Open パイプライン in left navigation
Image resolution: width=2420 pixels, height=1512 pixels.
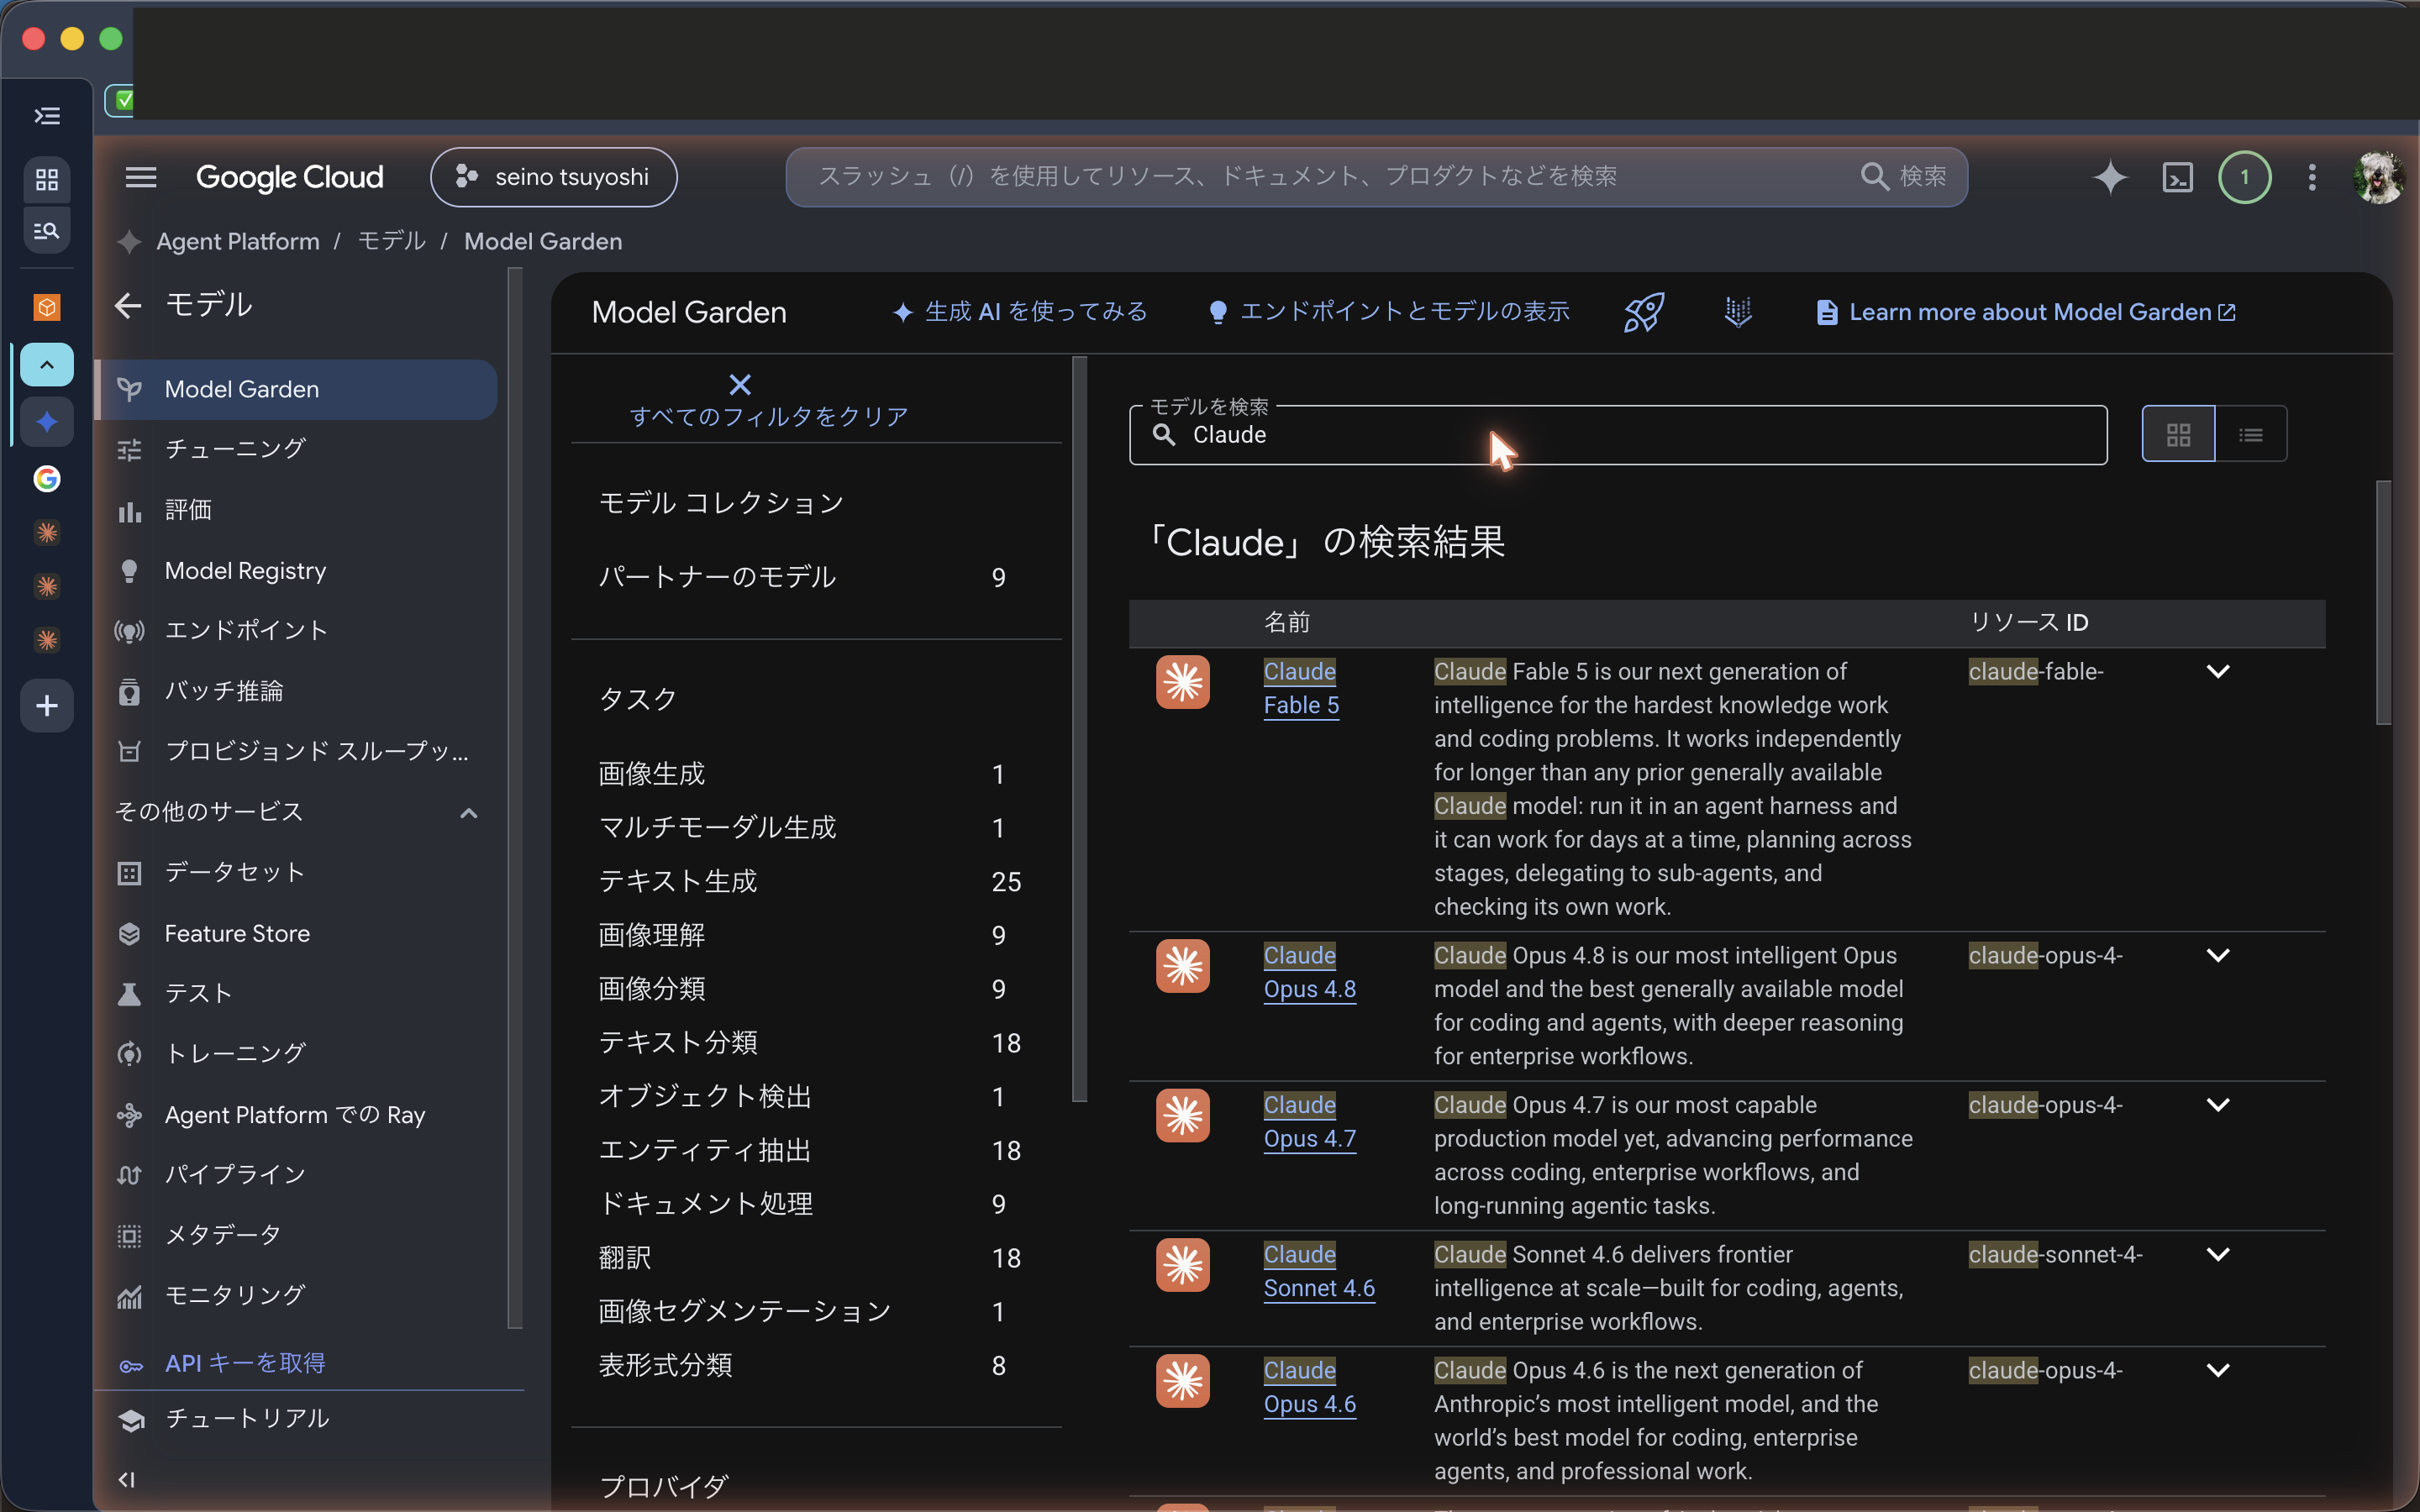coord(296,1174)
